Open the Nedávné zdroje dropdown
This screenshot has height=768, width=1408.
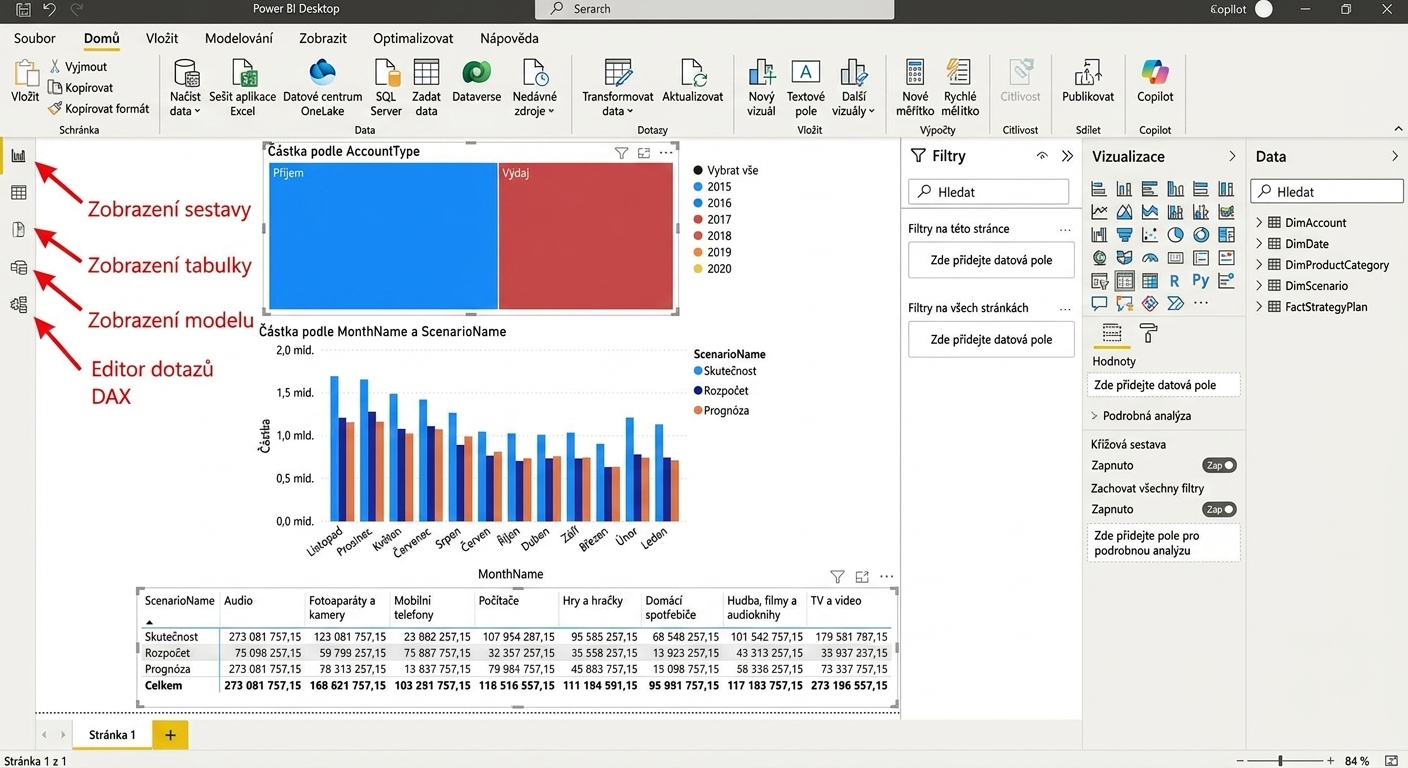pos(535,88)
